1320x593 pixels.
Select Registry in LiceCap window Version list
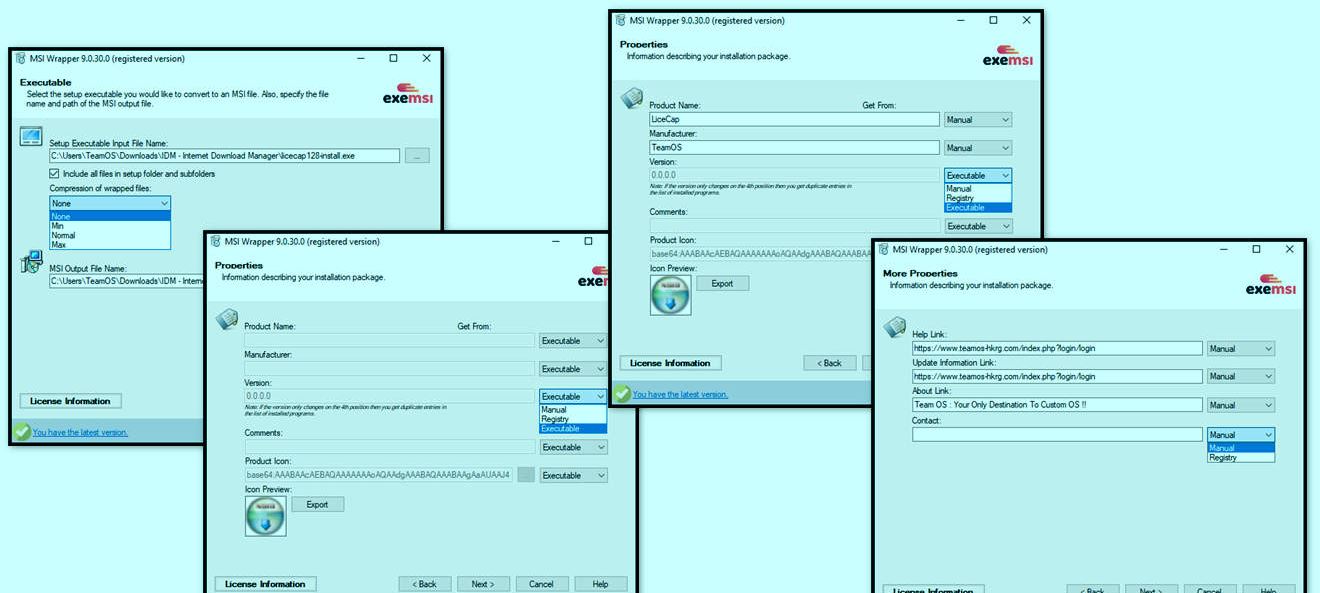pos(978,198)
